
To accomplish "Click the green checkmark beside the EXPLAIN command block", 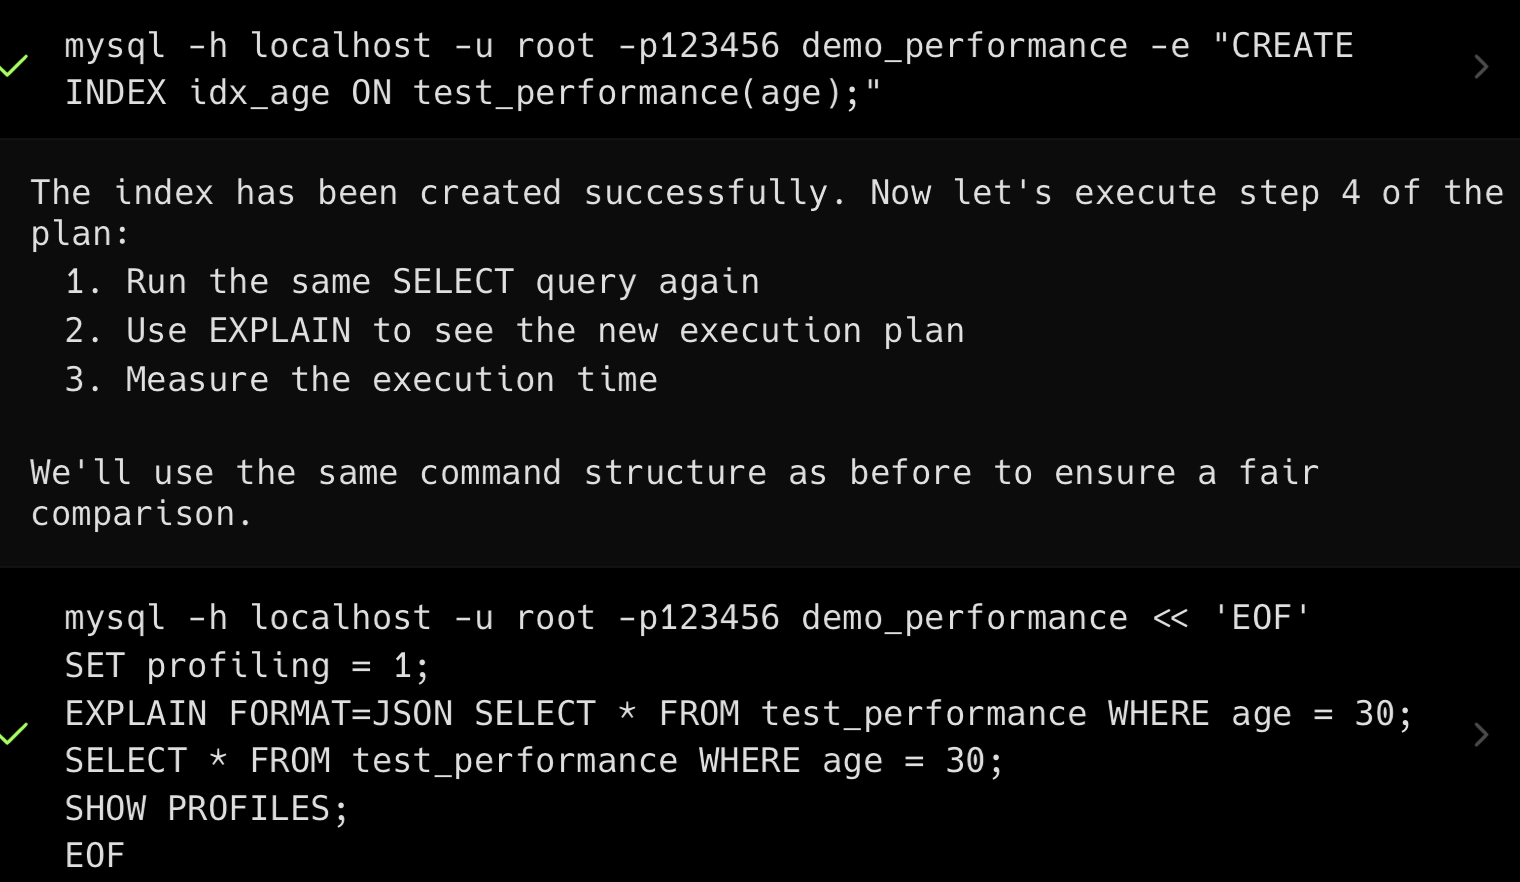I will click(x=14, y=735).
